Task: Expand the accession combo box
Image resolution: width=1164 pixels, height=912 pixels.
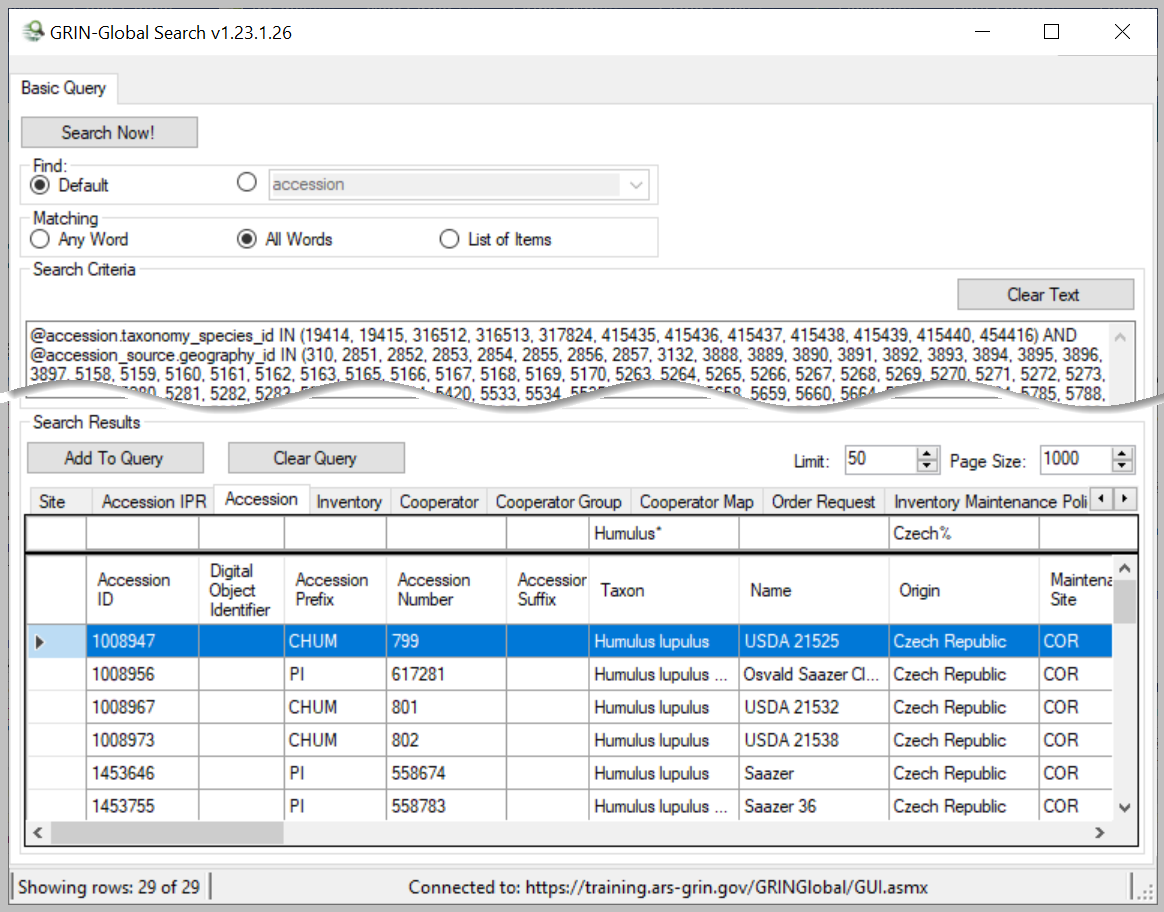Action: pyautogui.click(x=636, y=185)
